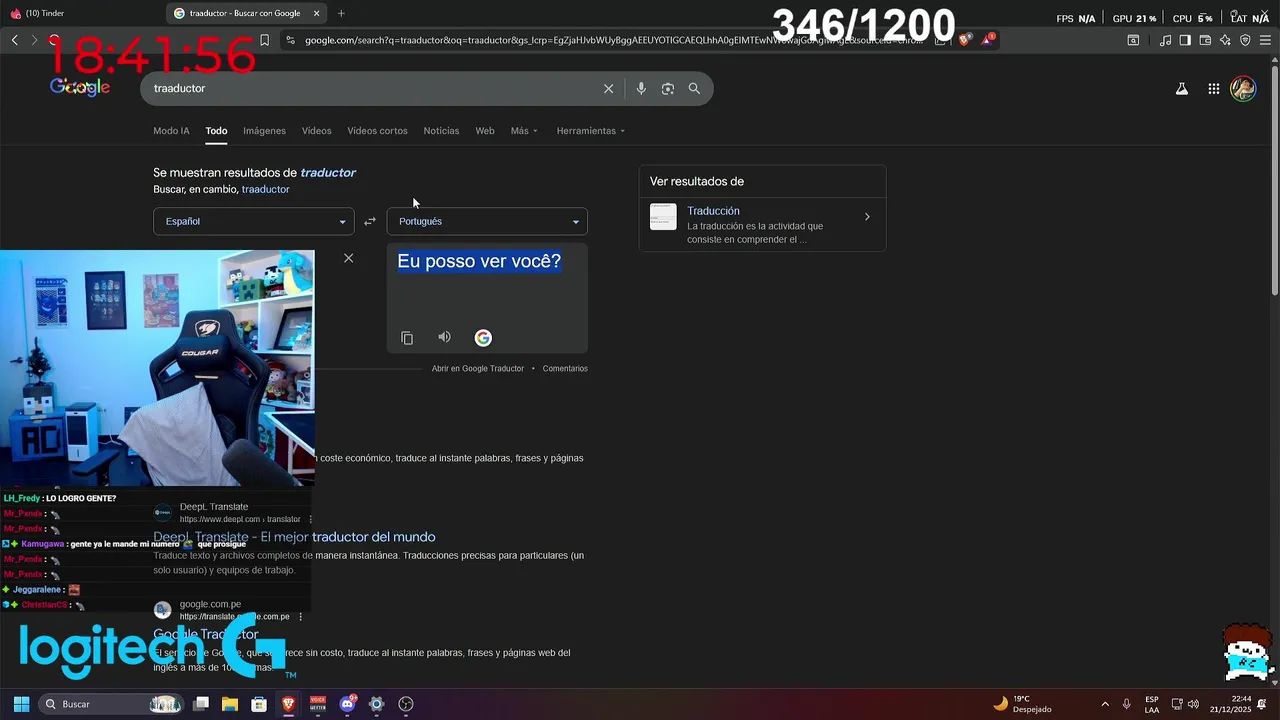1280x720 pixels.
Task: Open Videos cortos results
Action: [377, 131]
